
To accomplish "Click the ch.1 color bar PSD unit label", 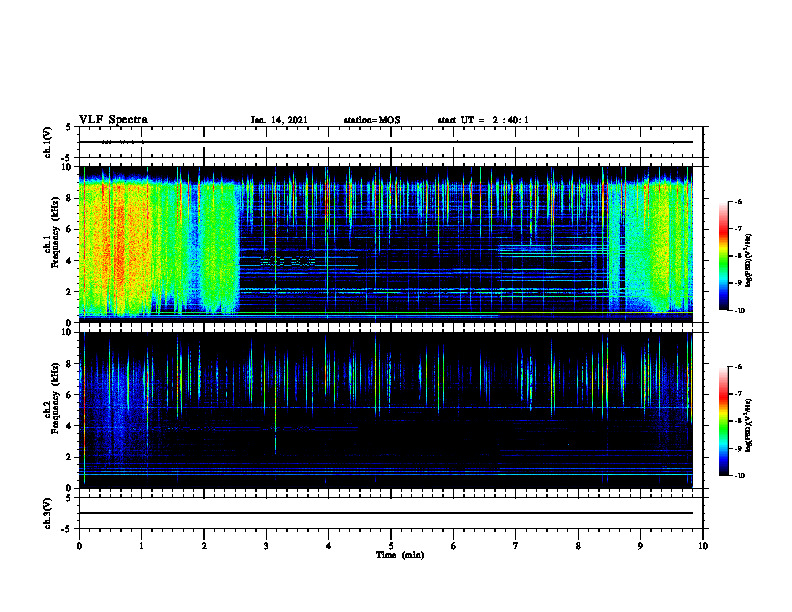I will (748, 260).
